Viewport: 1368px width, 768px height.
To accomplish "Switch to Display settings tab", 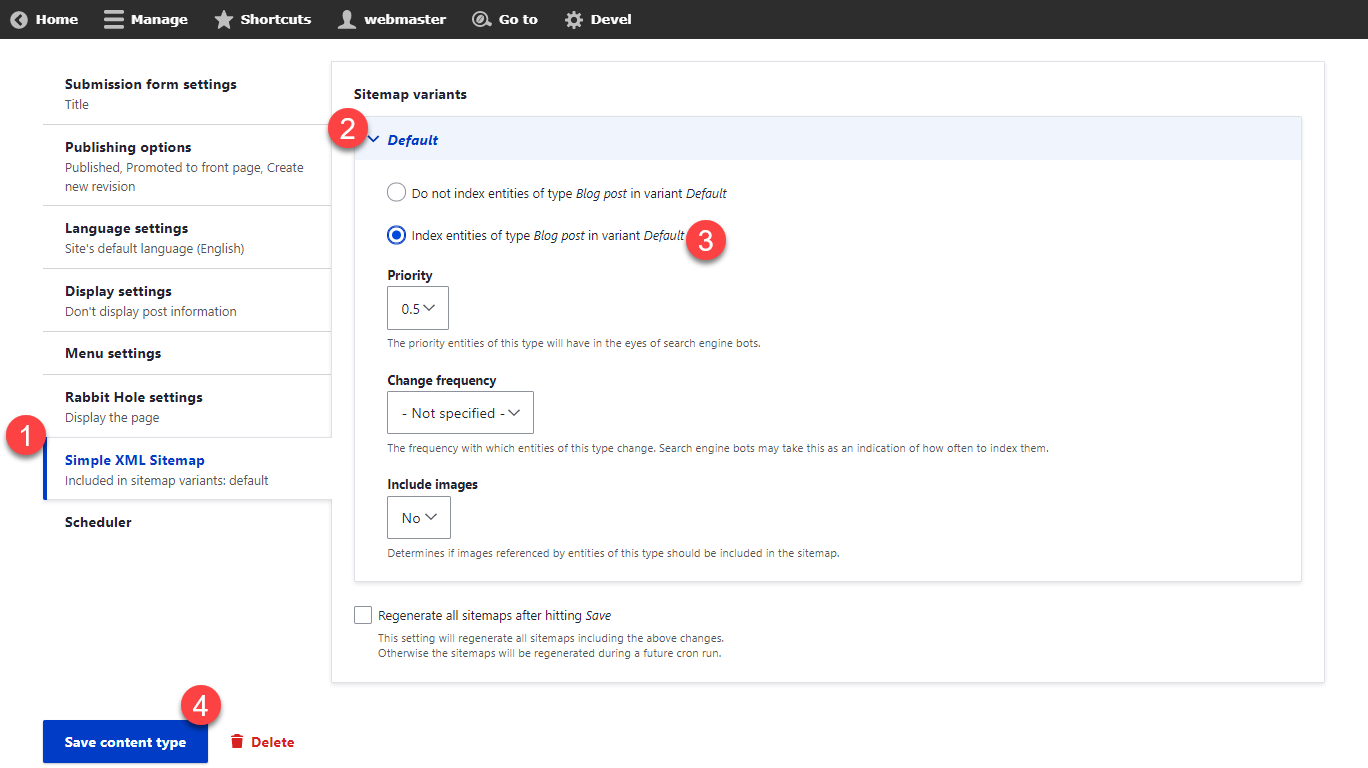I will 118,291.
